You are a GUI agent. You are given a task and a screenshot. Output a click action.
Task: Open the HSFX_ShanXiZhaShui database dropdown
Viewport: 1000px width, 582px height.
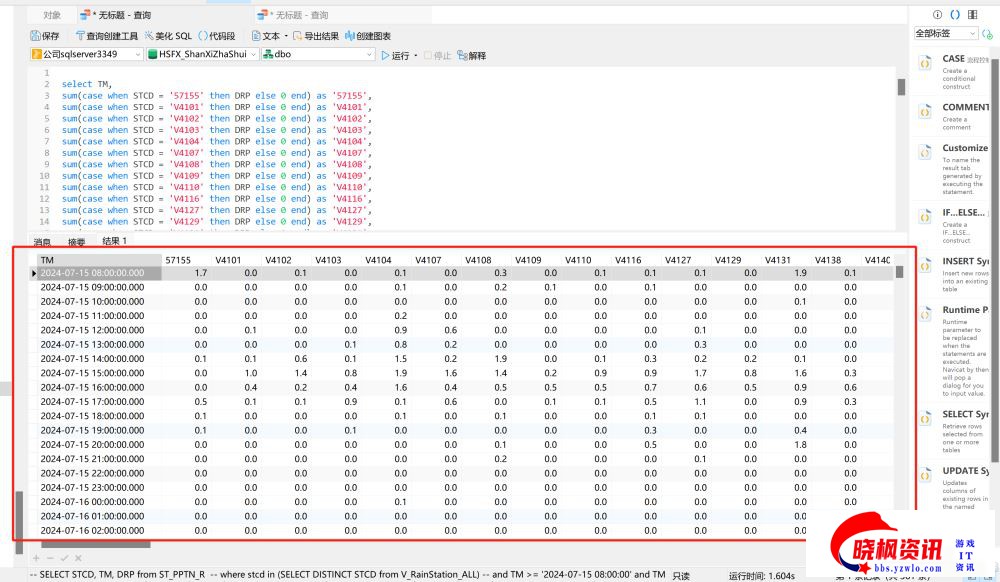coord(202,55)
